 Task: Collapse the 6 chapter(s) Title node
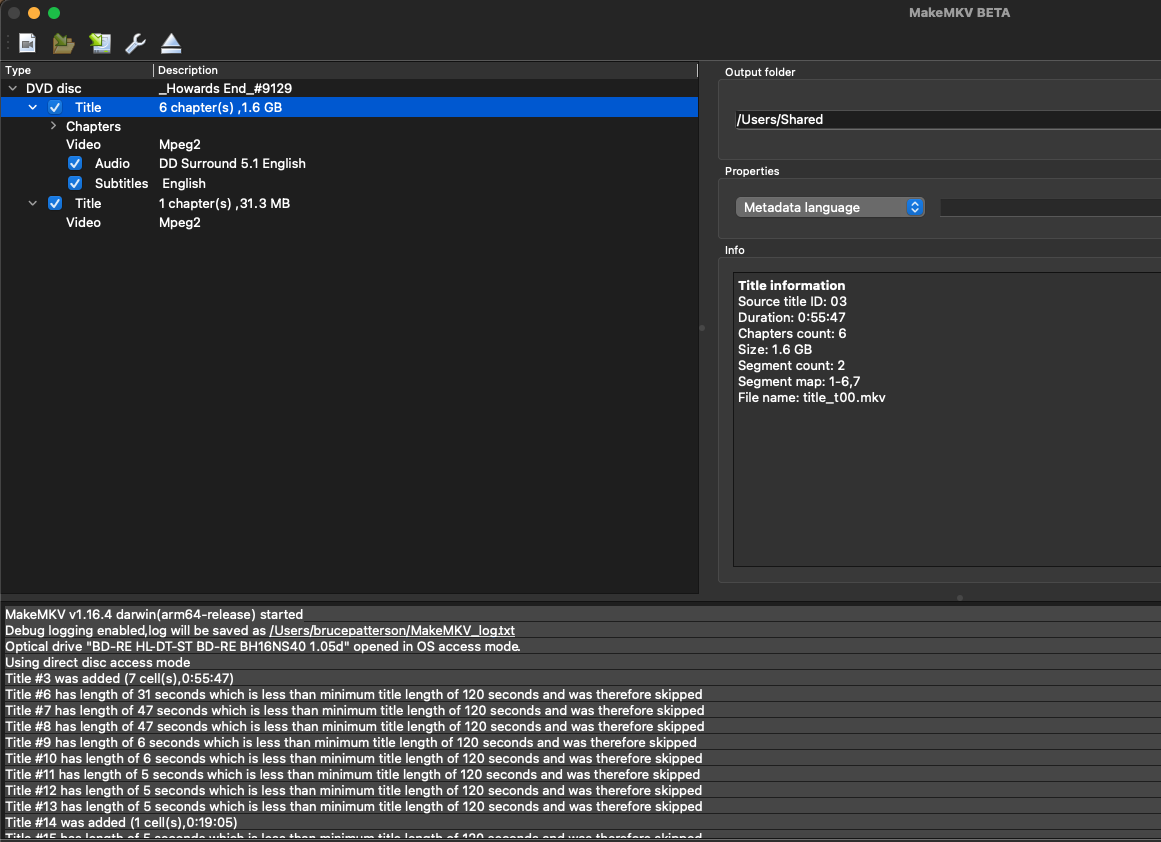(x=33, y=107)
